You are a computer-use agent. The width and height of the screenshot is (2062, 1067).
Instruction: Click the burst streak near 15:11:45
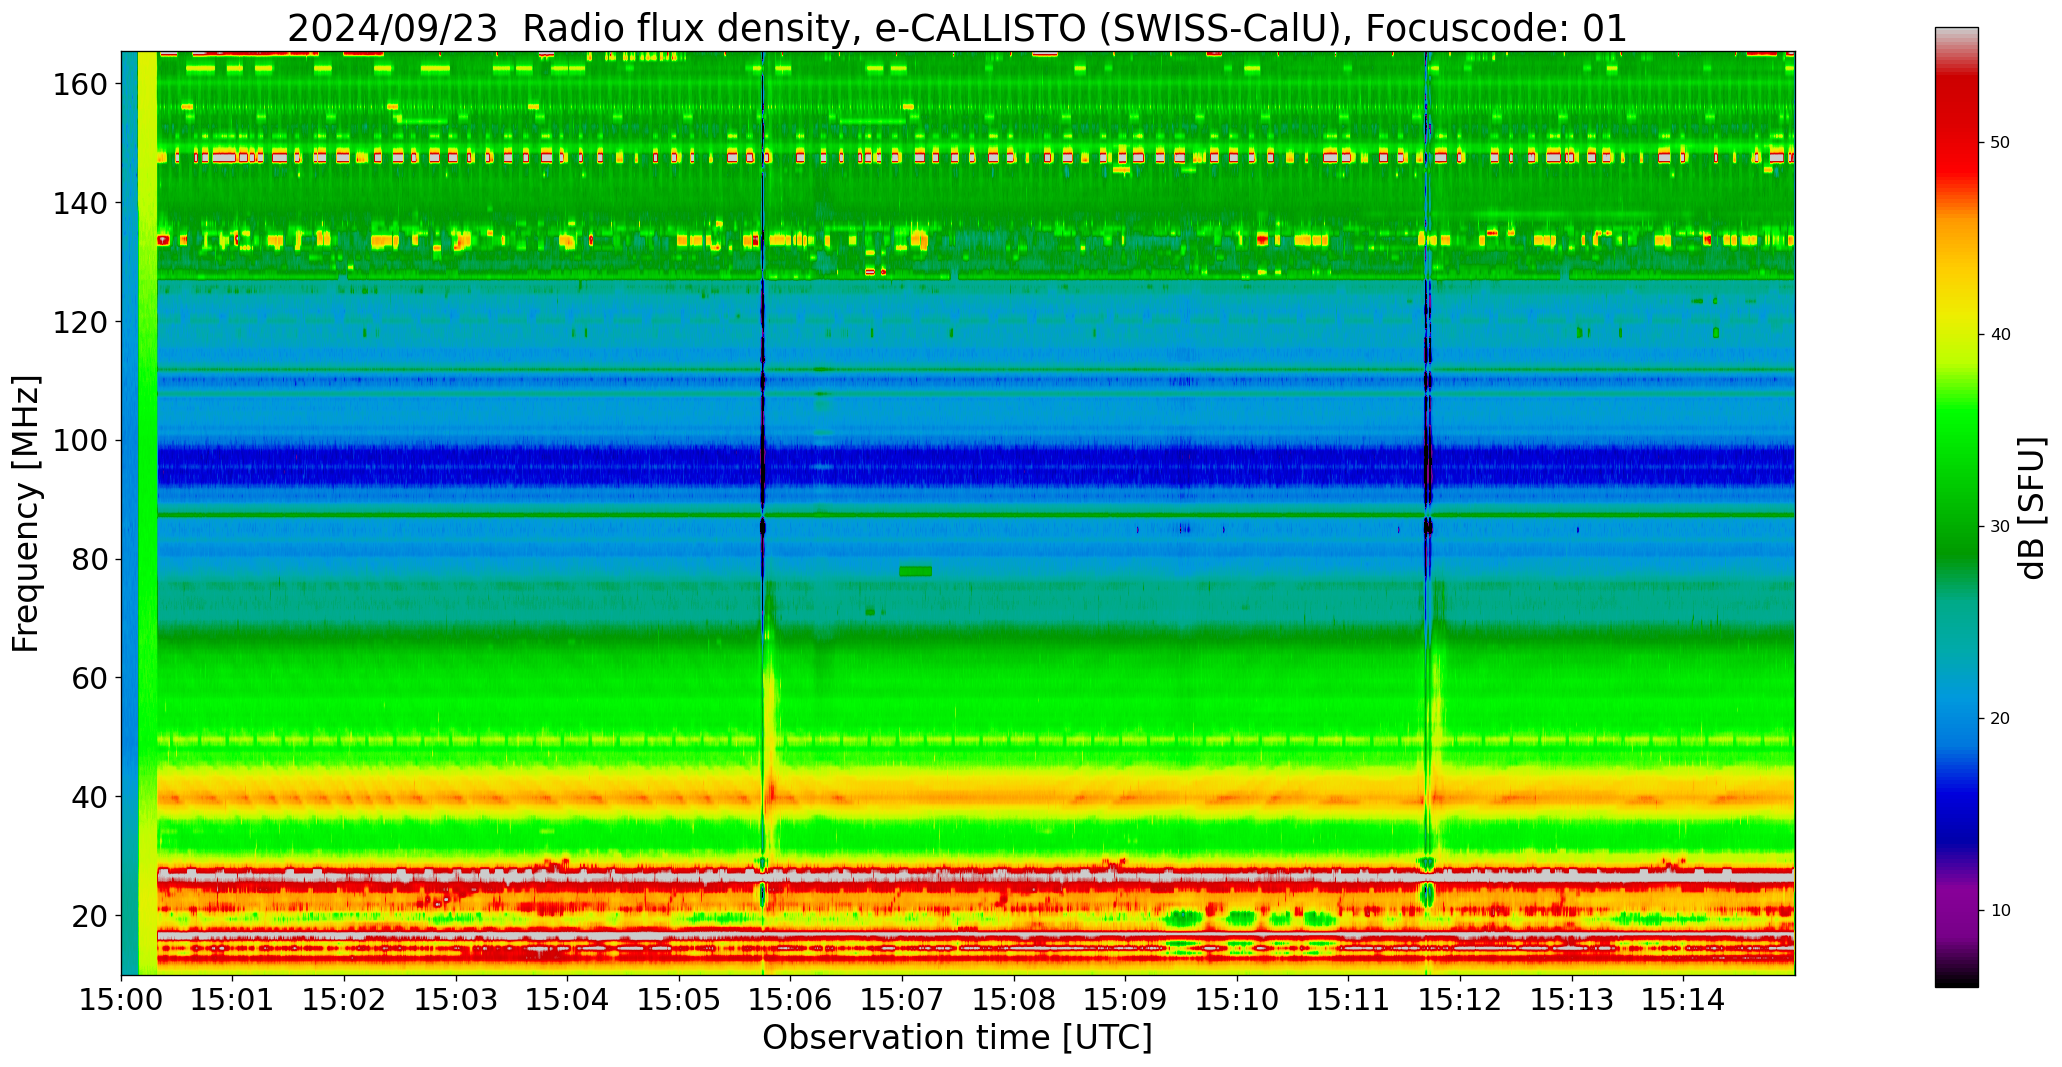point(1428,513)
